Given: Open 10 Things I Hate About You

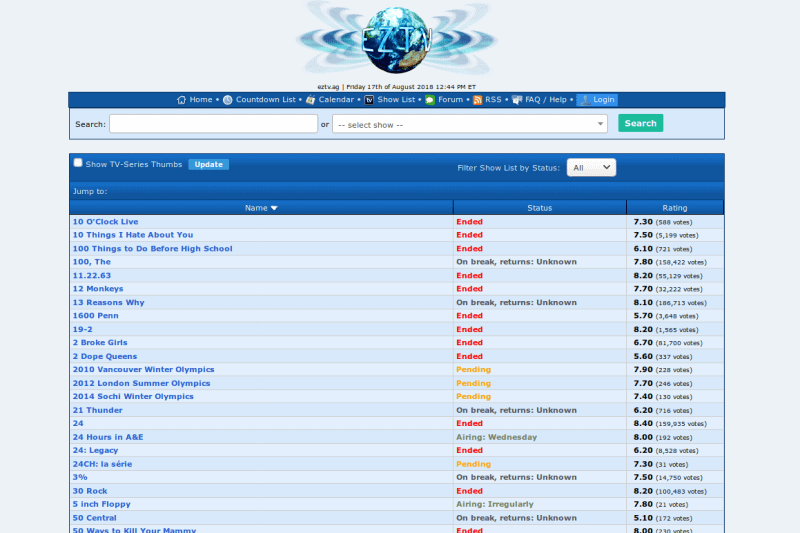Looking at the screenshot, I should coord(133,235).
